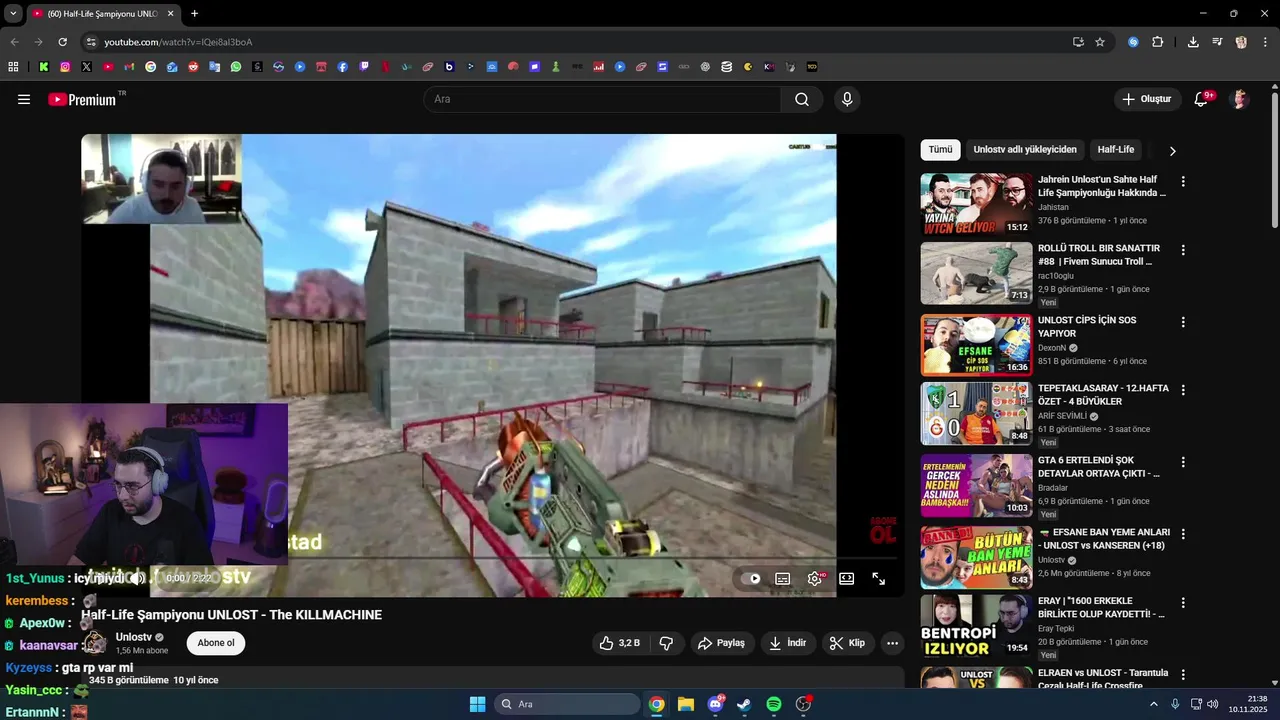Click the video progress bar
The image size is (1280, 720).
coord(492,558)
